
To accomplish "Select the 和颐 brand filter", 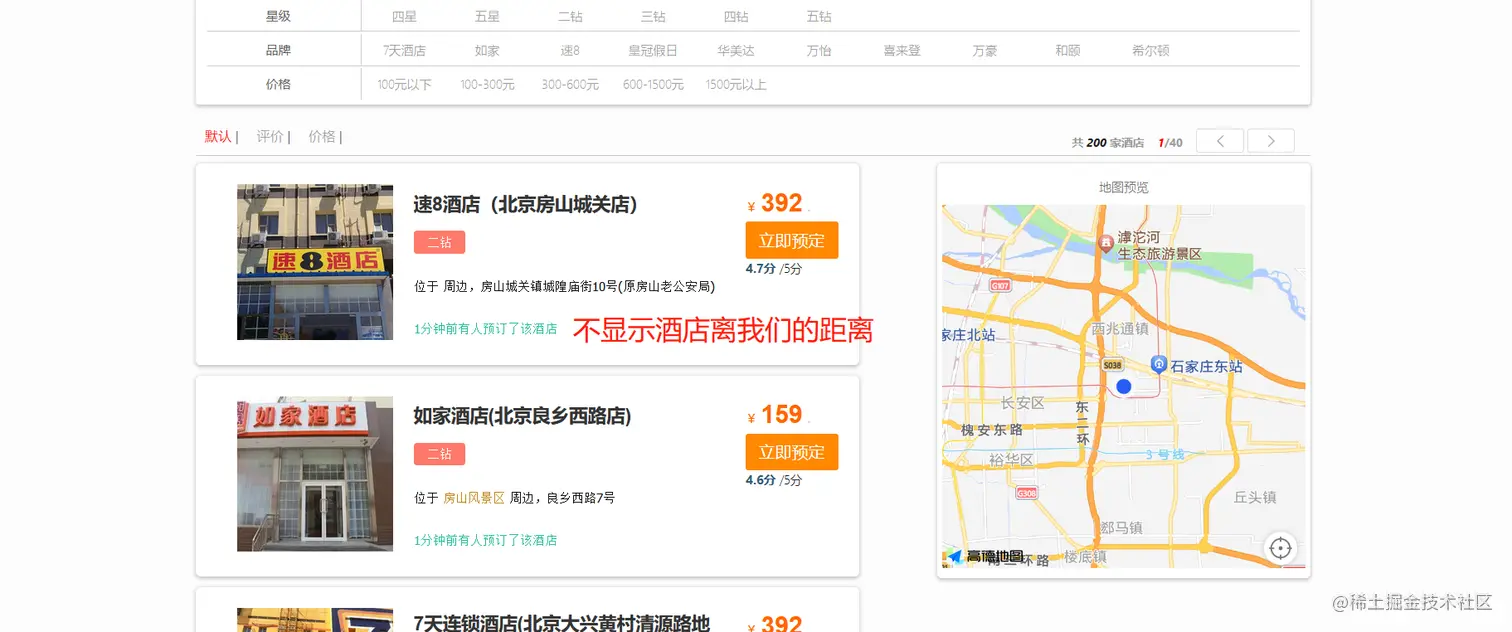I will (1068, 51).
